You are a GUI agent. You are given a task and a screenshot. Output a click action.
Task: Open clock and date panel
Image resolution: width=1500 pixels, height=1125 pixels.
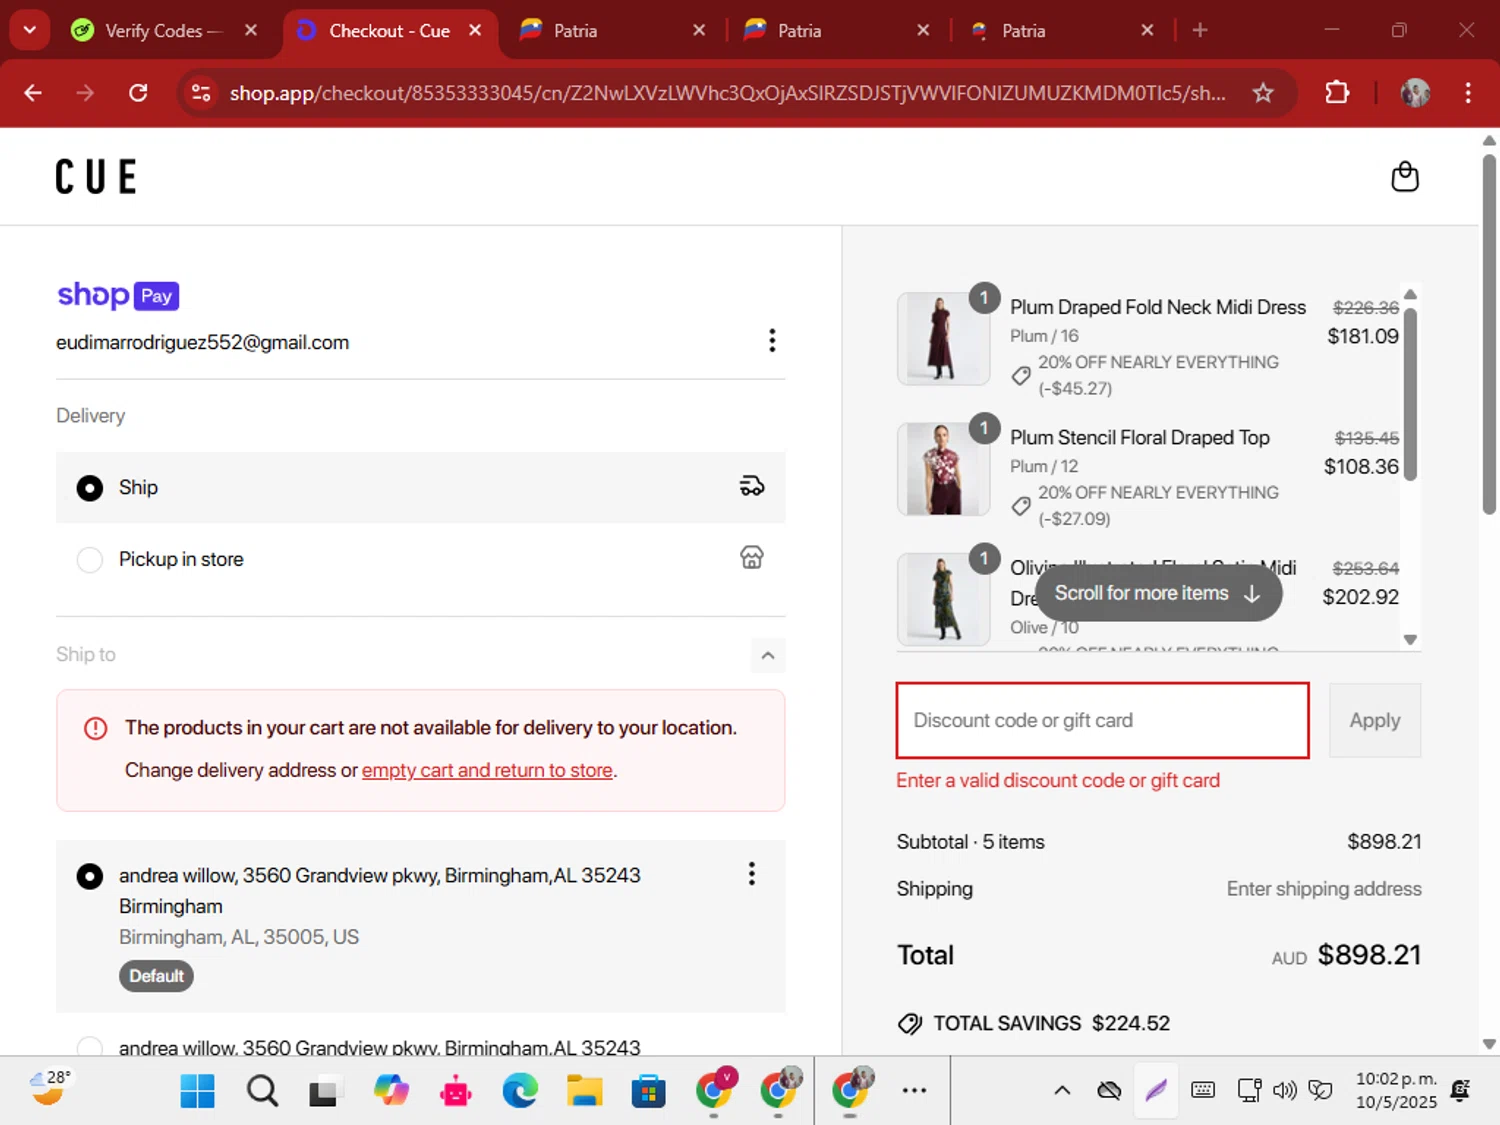tap(1396, 1091)
